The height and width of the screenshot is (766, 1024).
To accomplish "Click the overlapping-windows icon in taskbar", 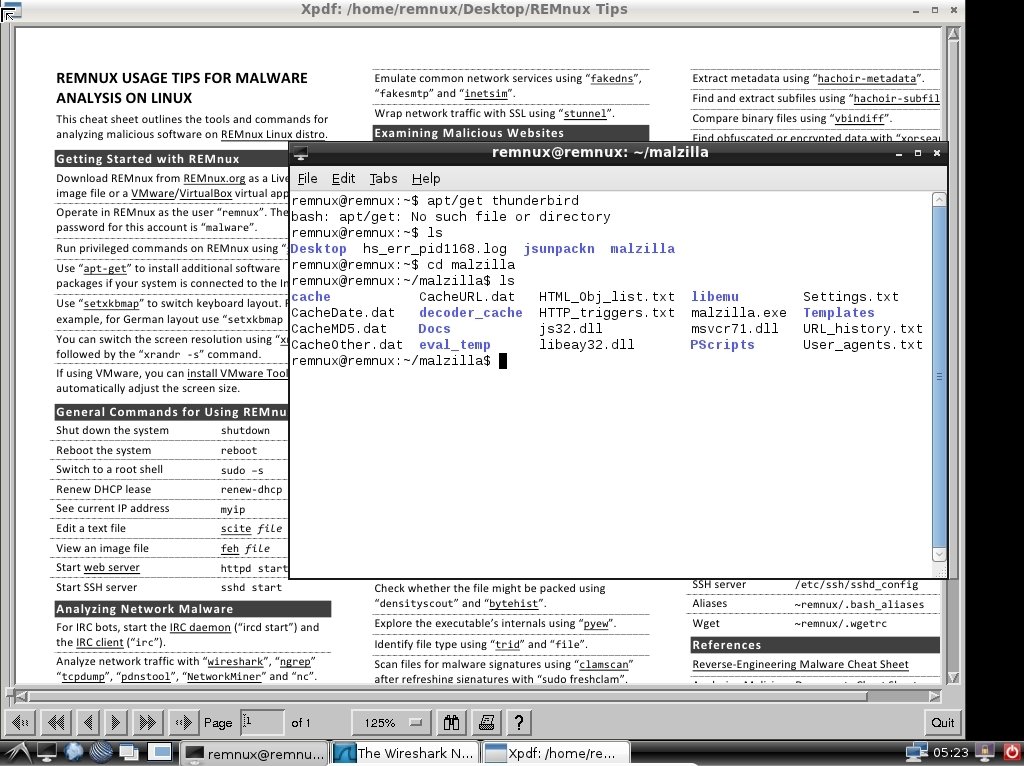I will 129,753.
